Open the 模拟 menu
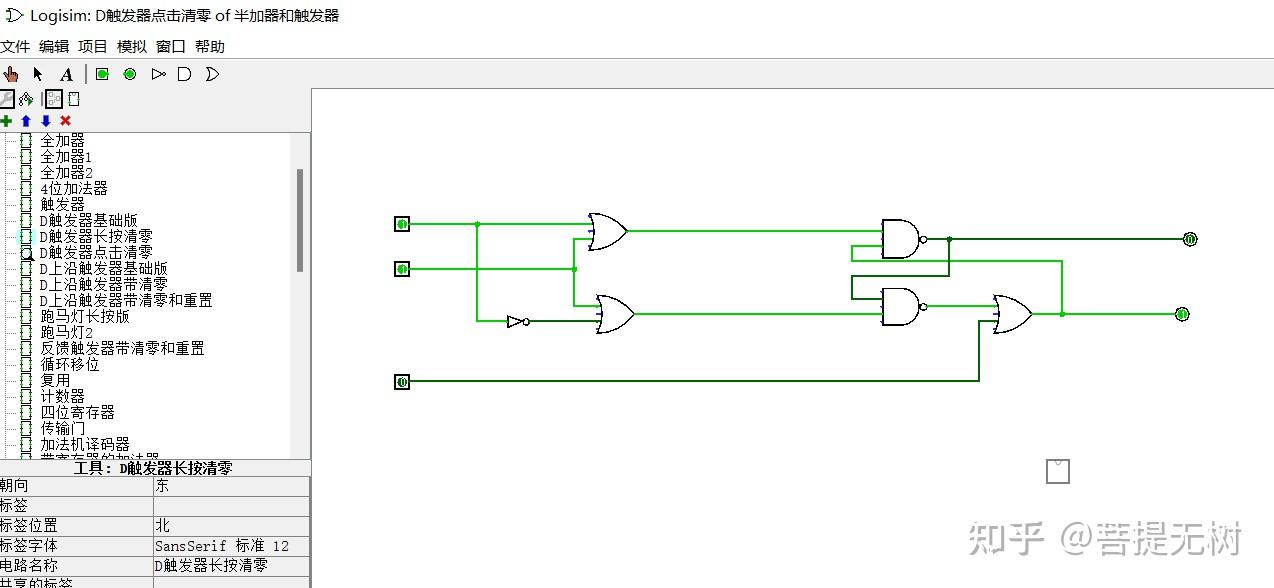Viewport: 1274px width, 588px height. click(131, 46)
